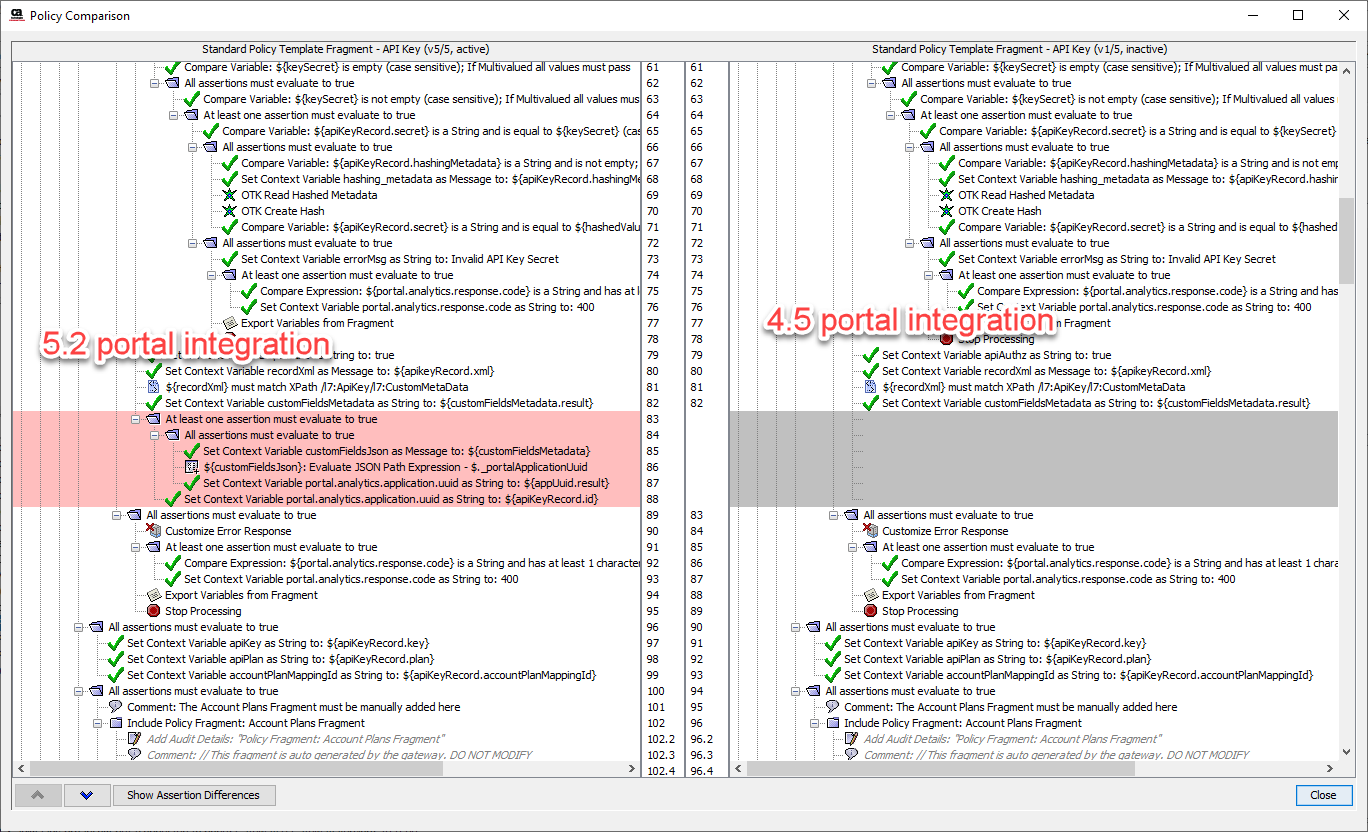Collapse line 83 assertion folder in v1/5 pane
The width and height of the screenshot is (1368, 832).
point(834,515)
